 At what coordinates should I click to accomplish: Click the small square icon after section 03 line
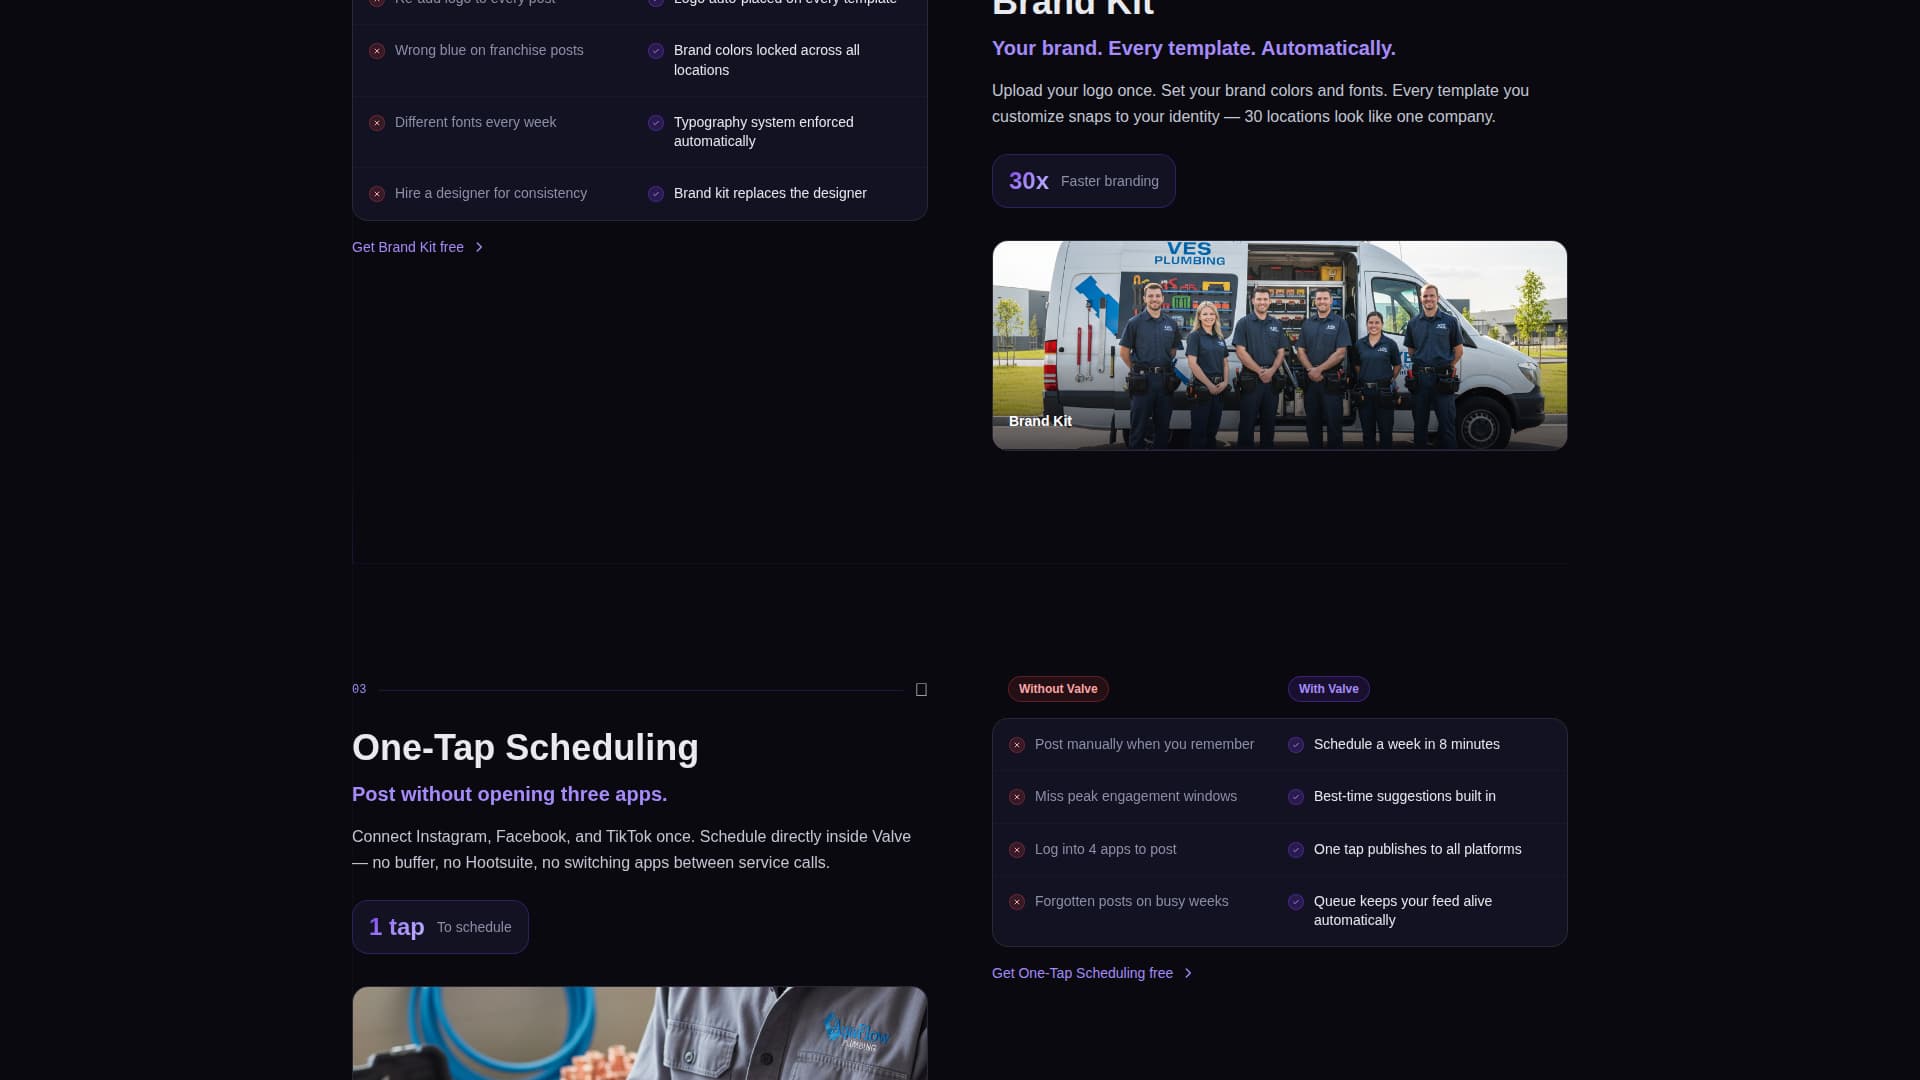[x=921, y=690]
